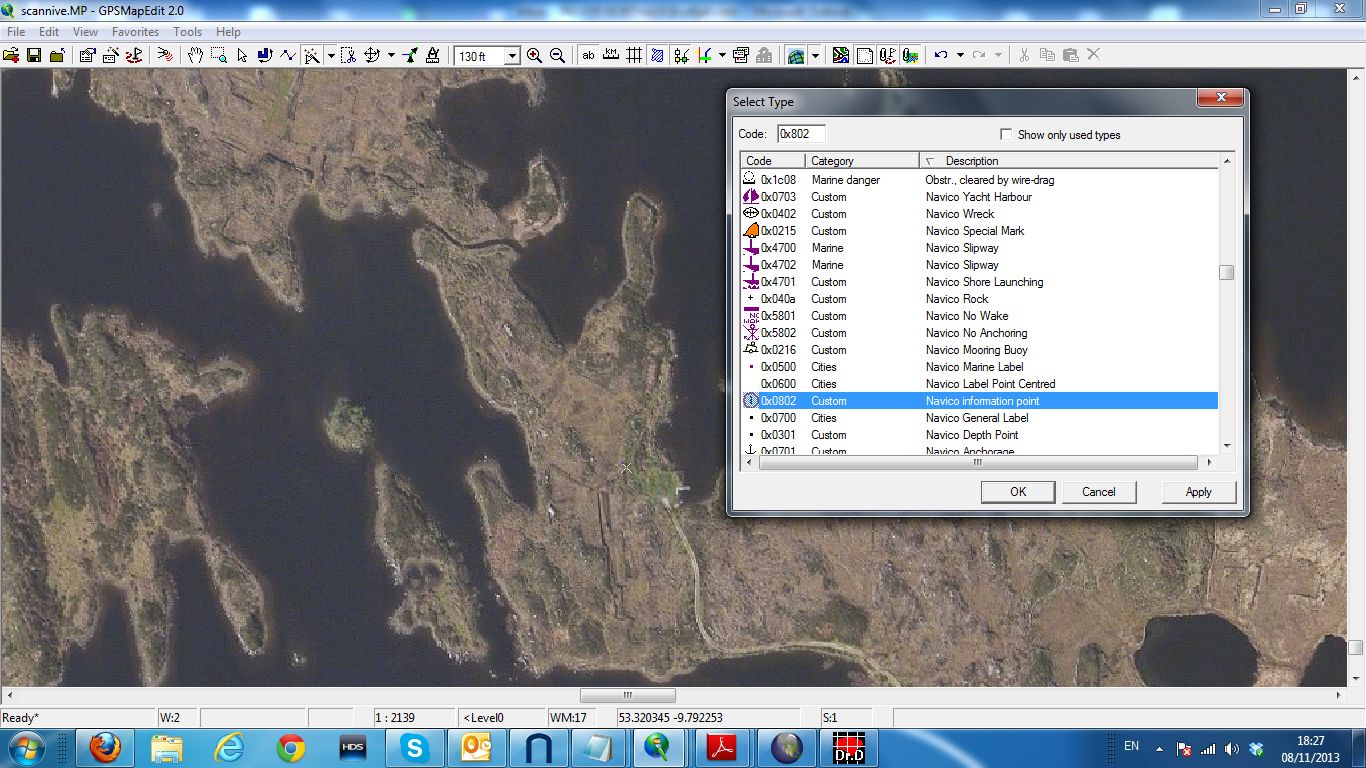Click the Code column header

(773, 161)
